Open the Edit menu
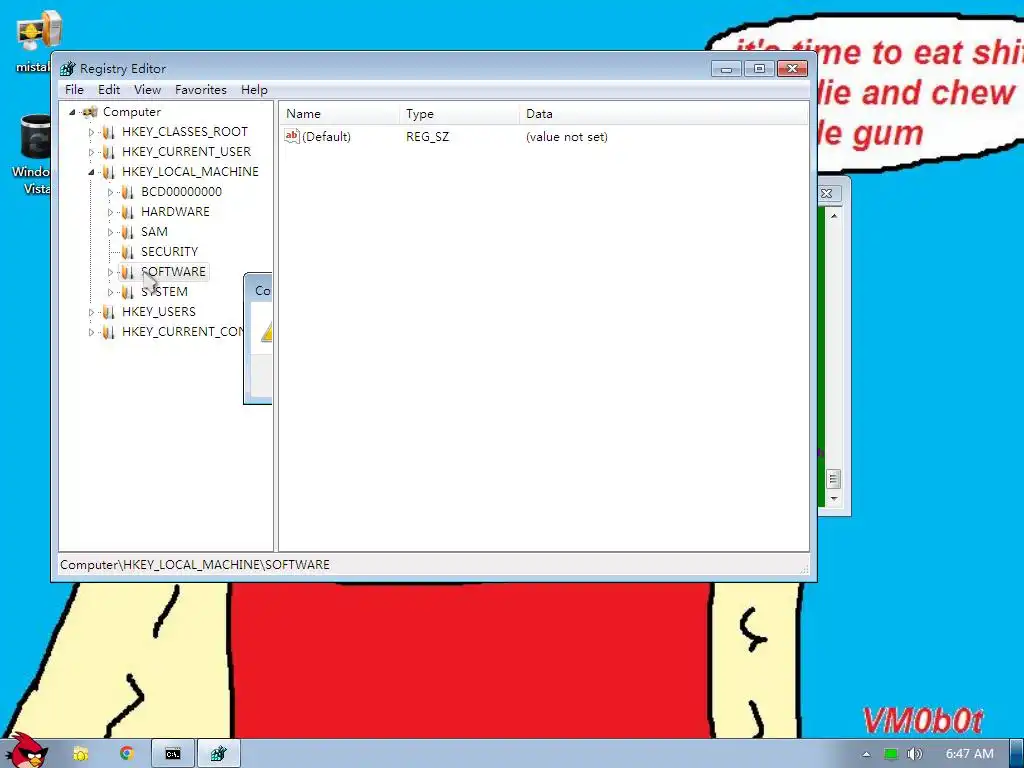 (x=109, y=89)
